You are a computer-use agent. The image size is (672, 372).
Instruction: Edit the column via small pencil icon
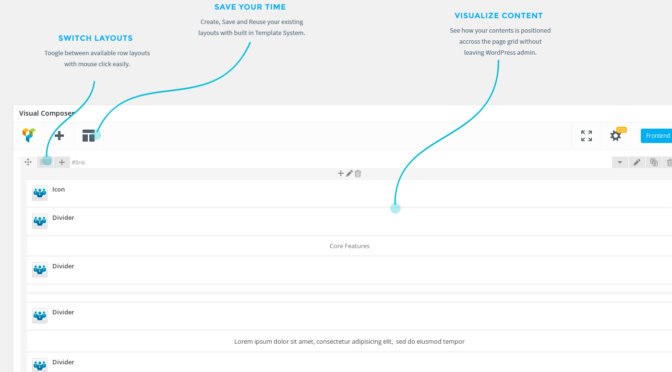349,173
